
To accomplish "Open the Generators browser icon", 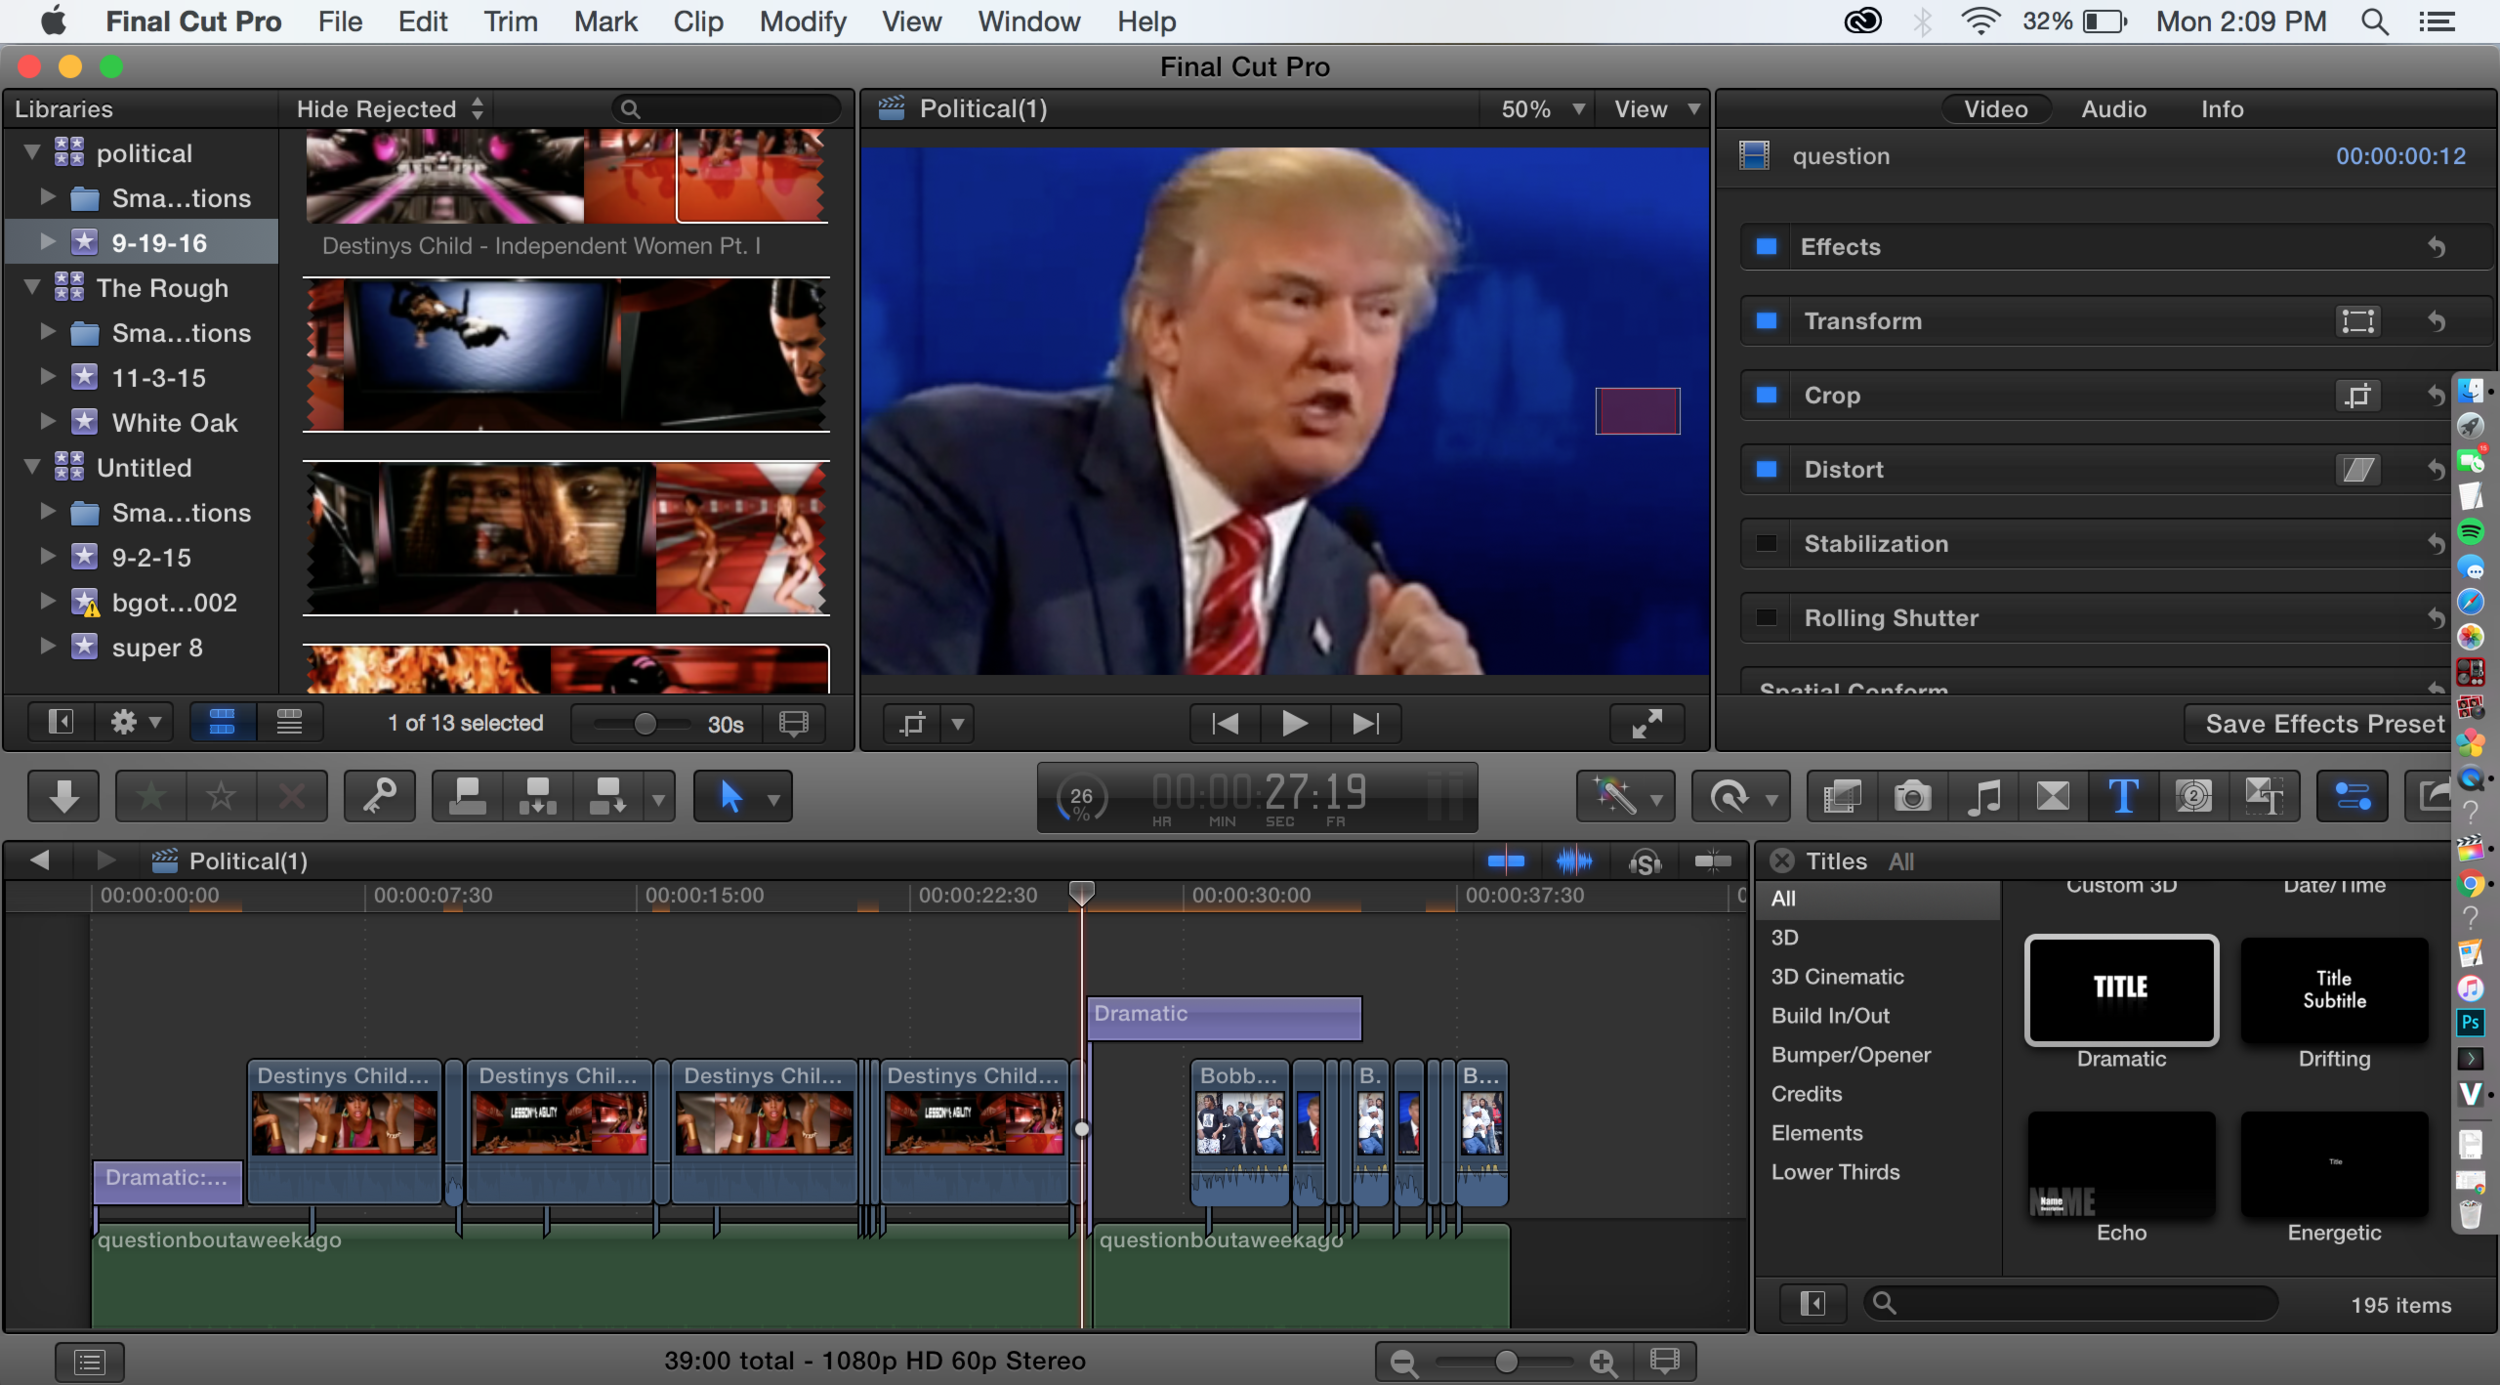I will point(2193,797).
